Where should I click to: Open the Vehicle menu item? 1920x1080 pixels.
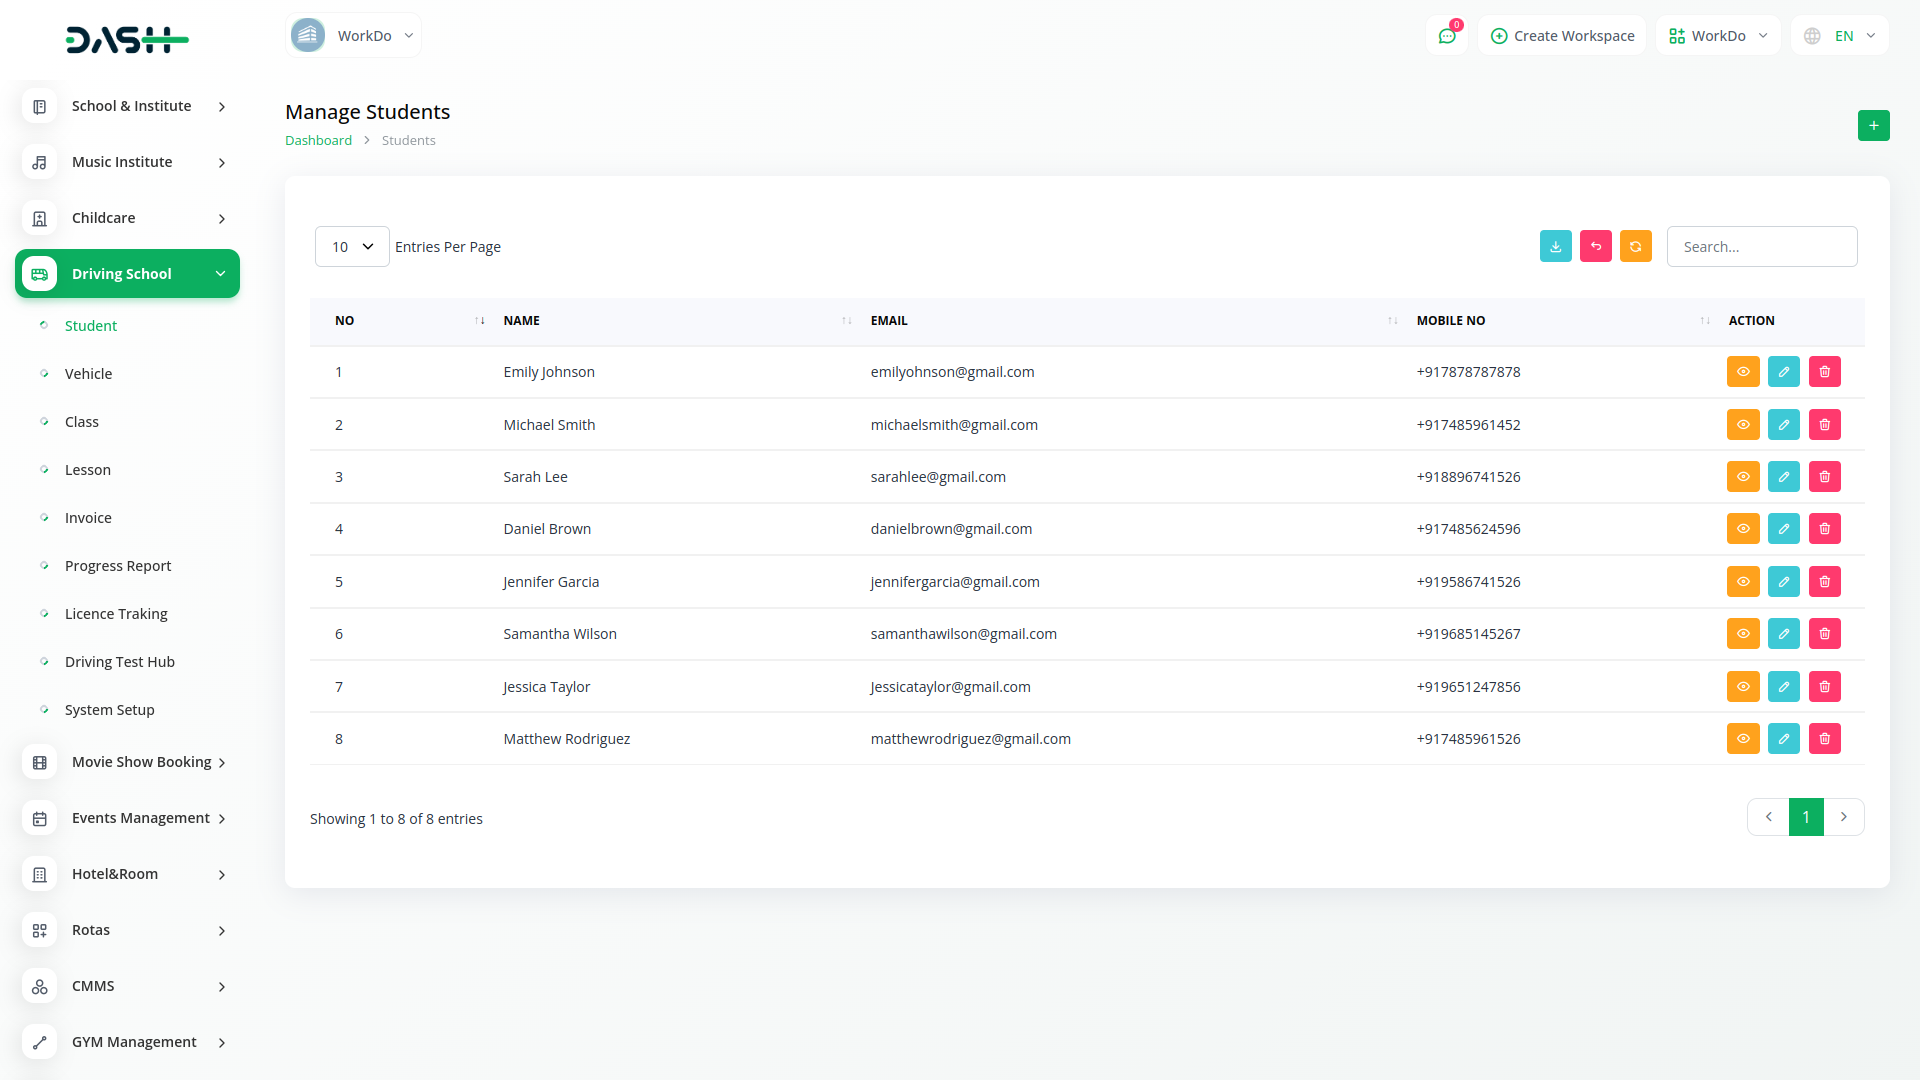pos(88,374)
